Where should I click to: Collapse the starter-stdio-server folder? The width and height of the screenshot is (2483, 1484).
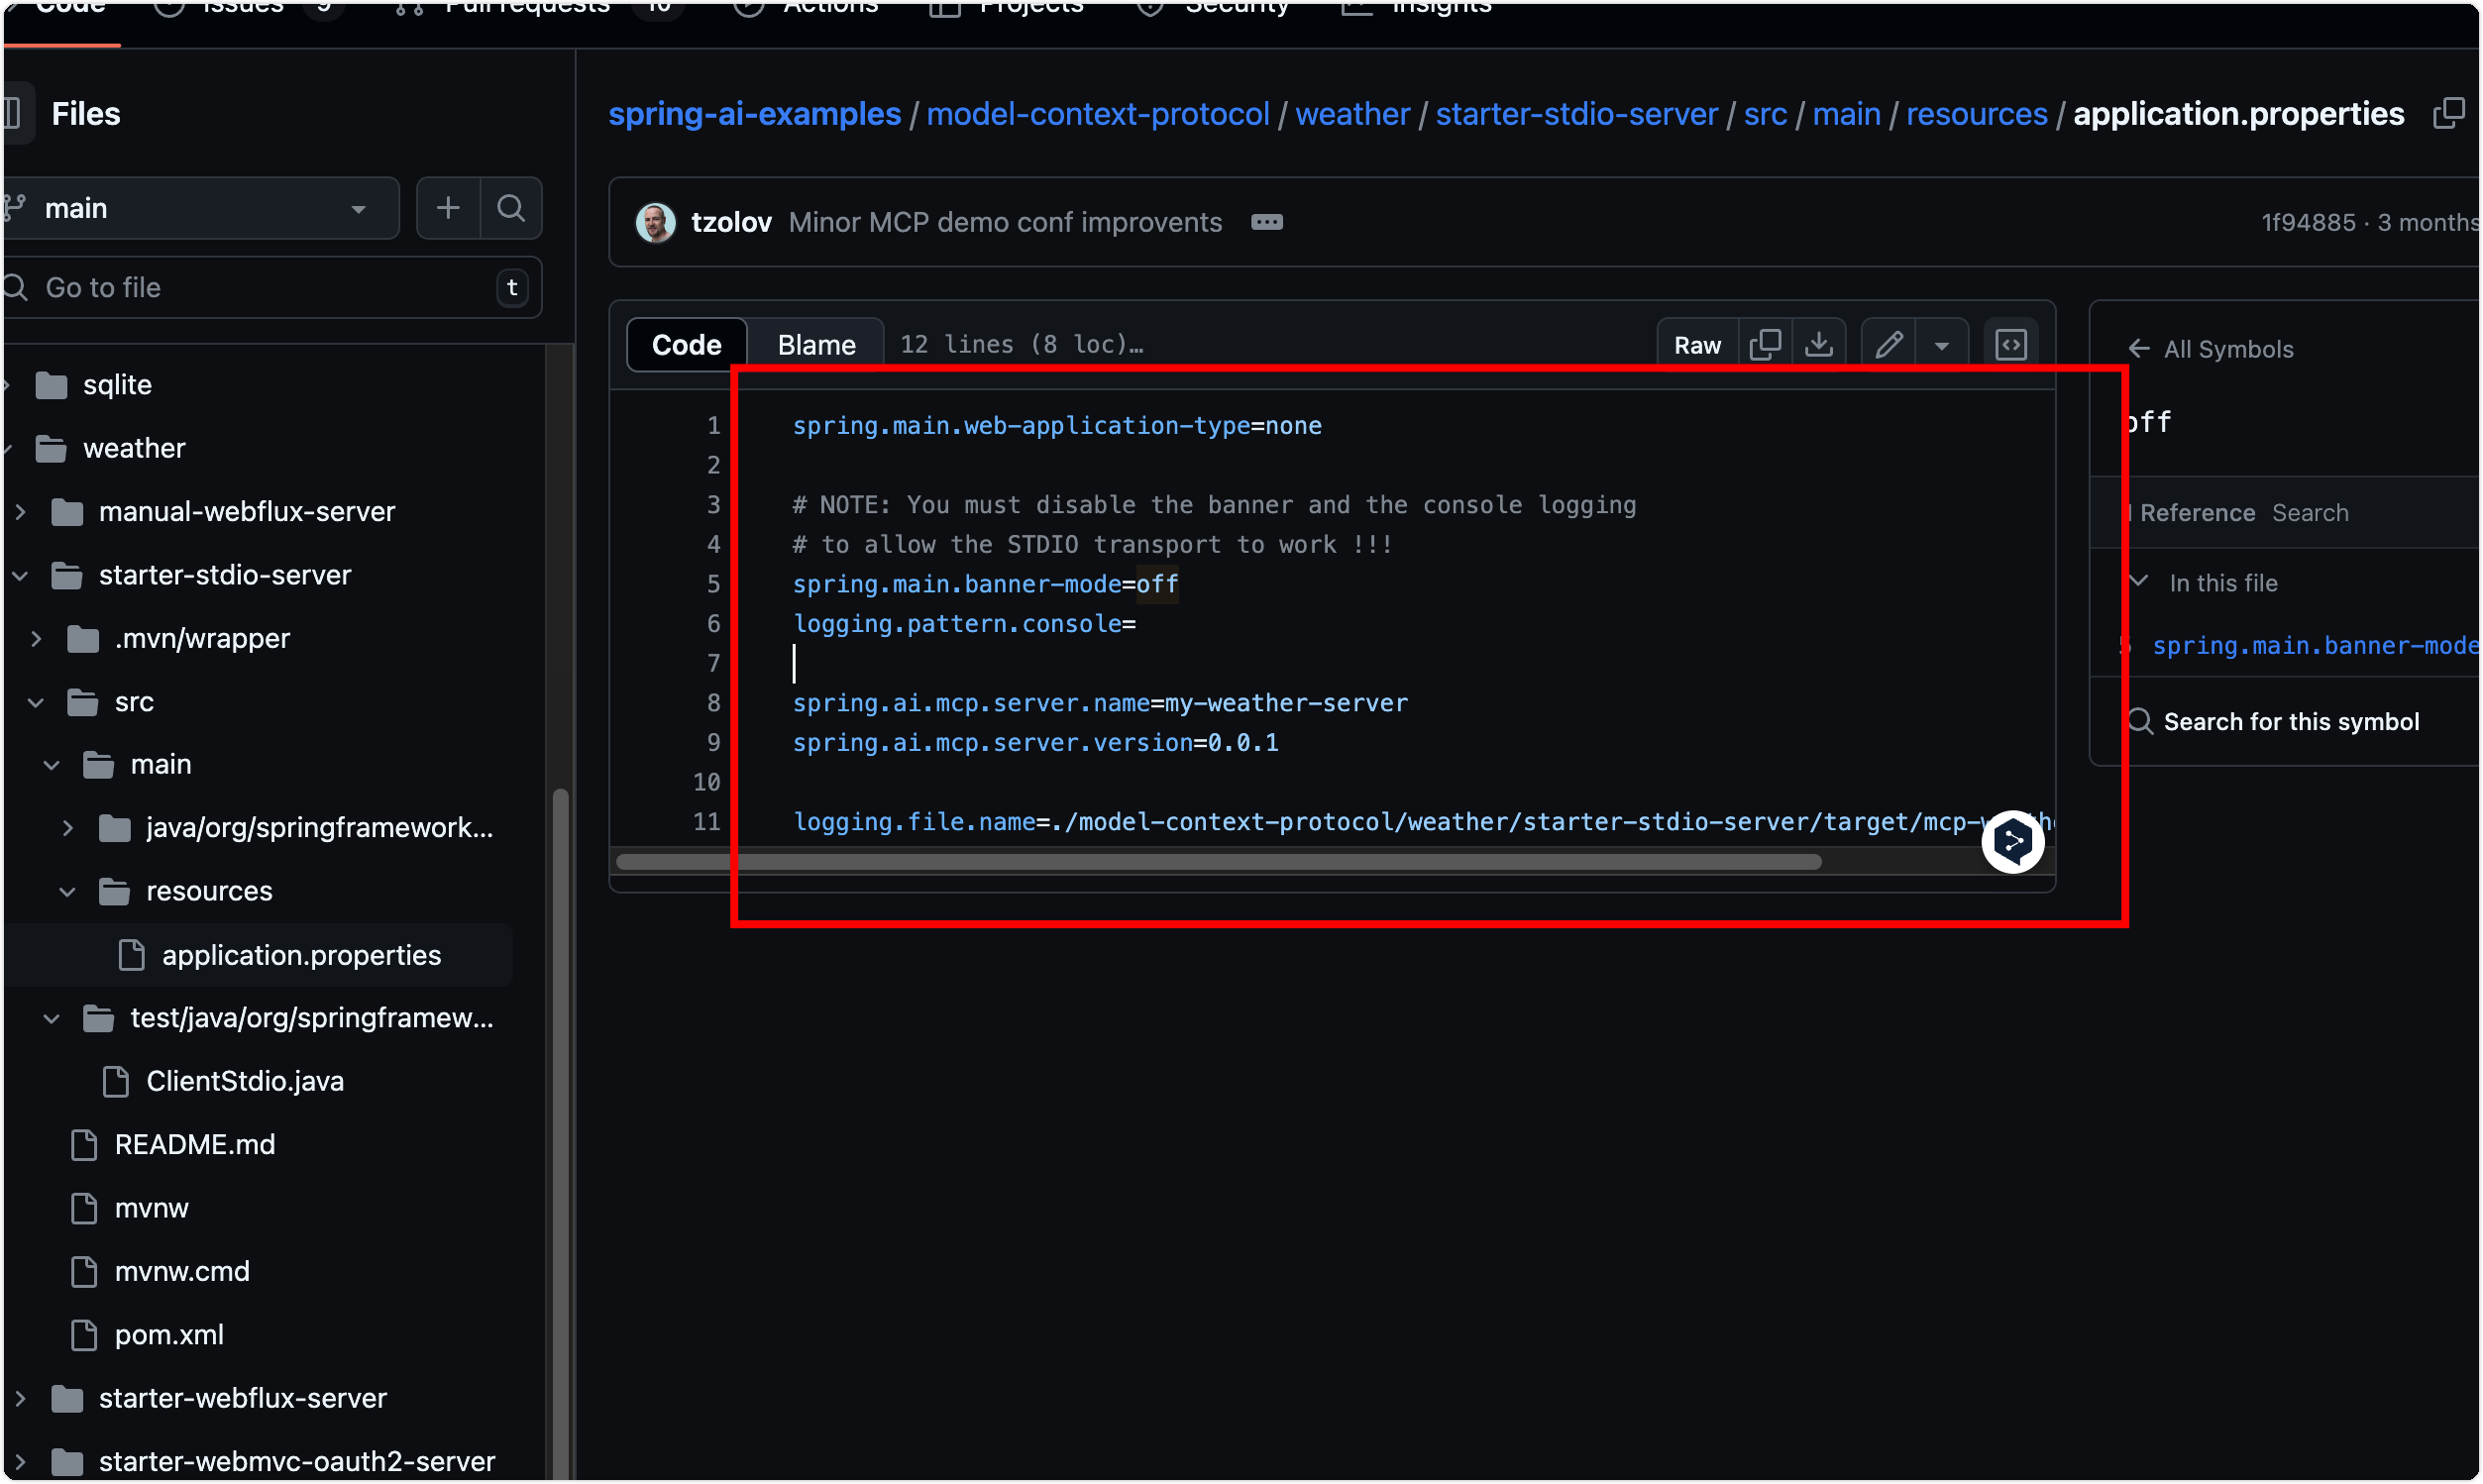pyautogui.click(x=20, y=575)
